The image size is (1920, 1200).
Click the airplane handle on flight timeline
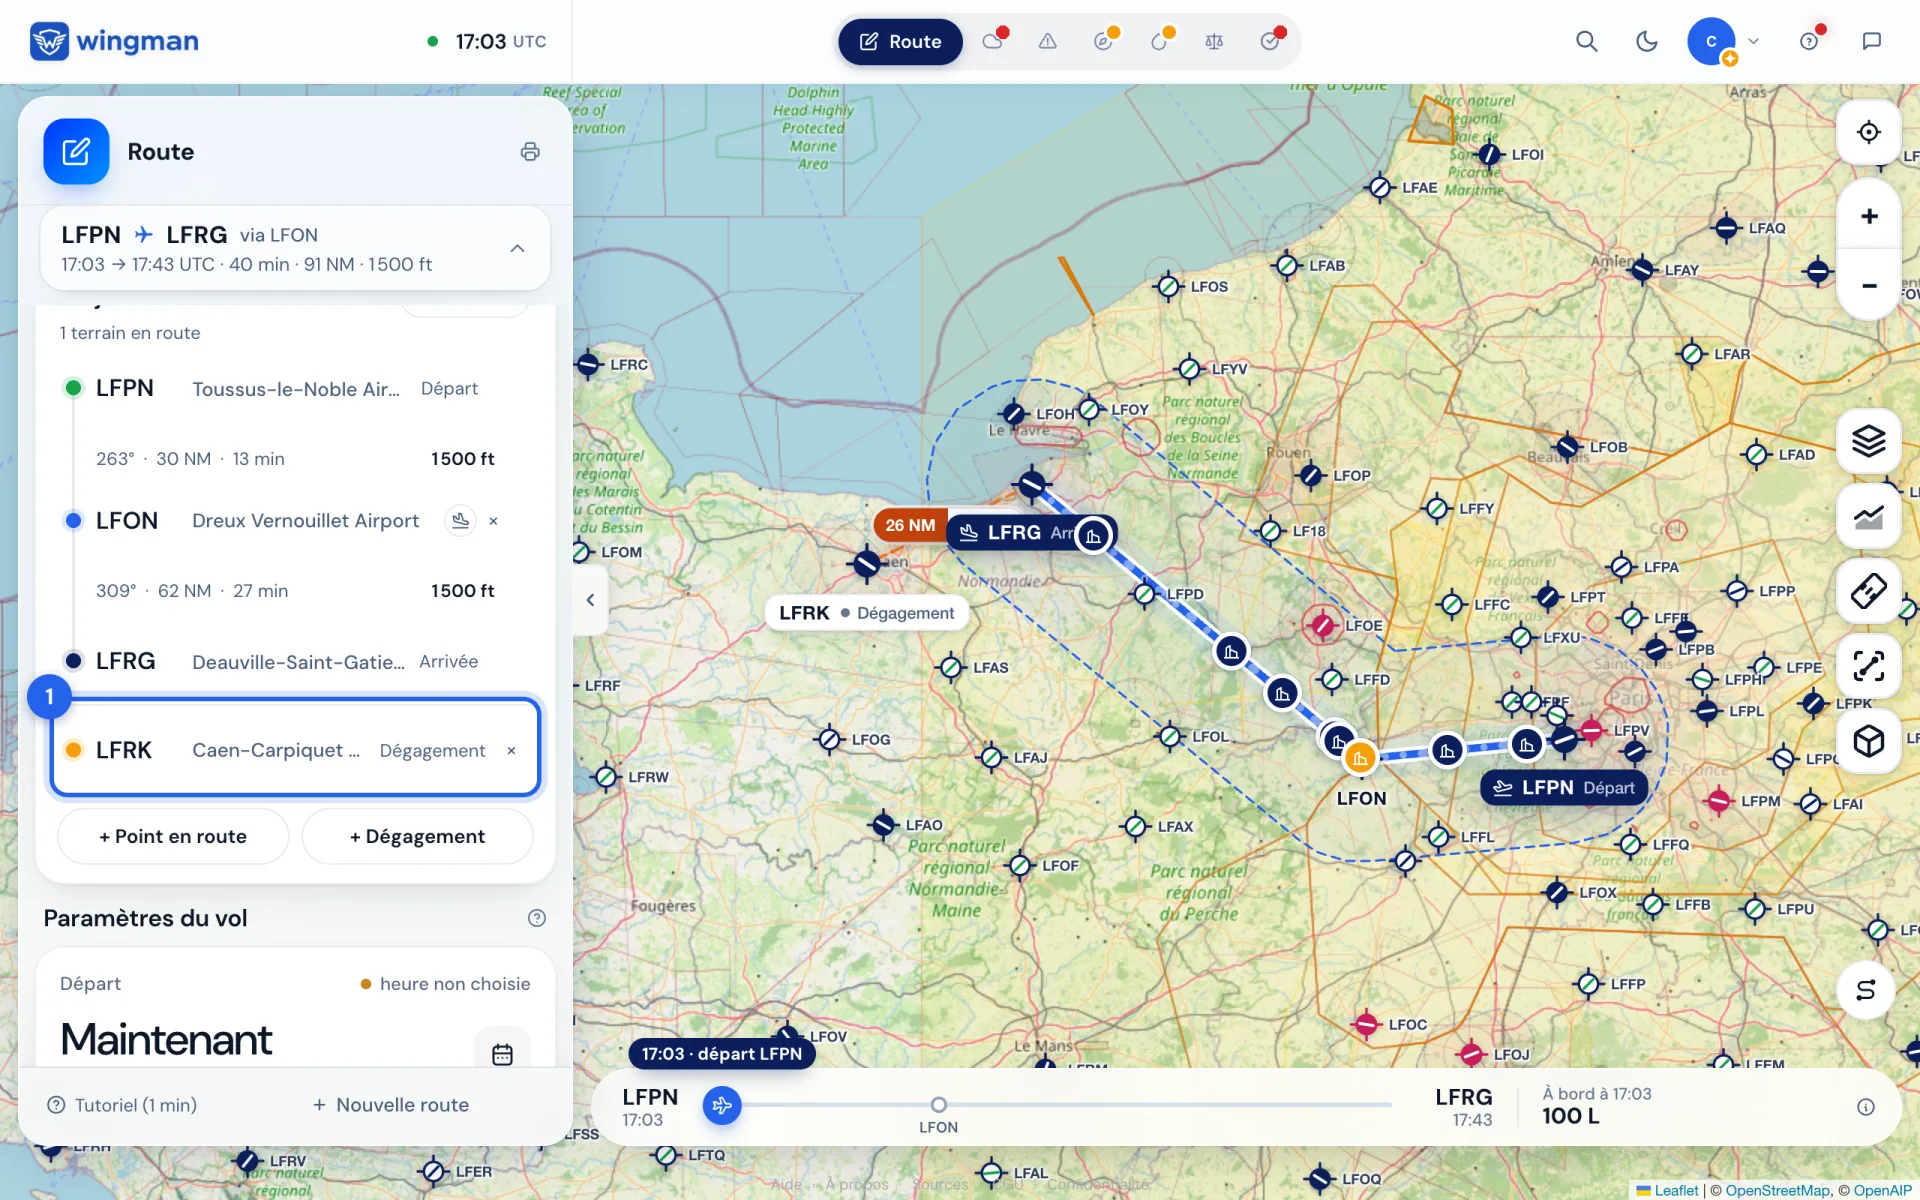pyautogui.click(x=722, y=1105)
